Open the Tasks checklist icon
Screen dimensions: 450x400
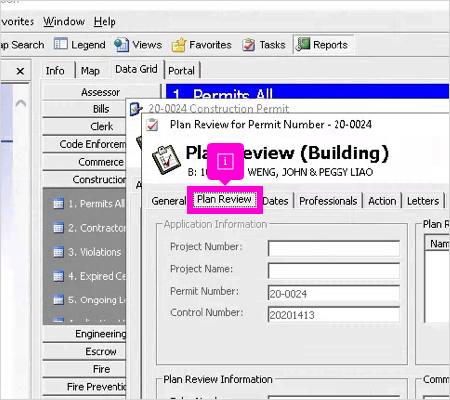(x=249, y=45)
